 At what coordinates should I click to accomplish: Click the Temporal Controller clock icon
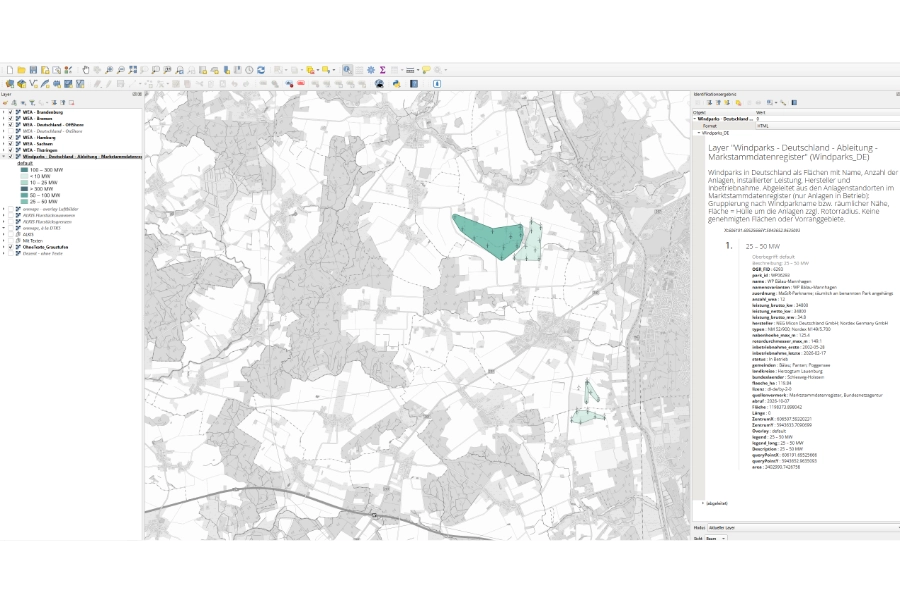(x=249, y=70)
